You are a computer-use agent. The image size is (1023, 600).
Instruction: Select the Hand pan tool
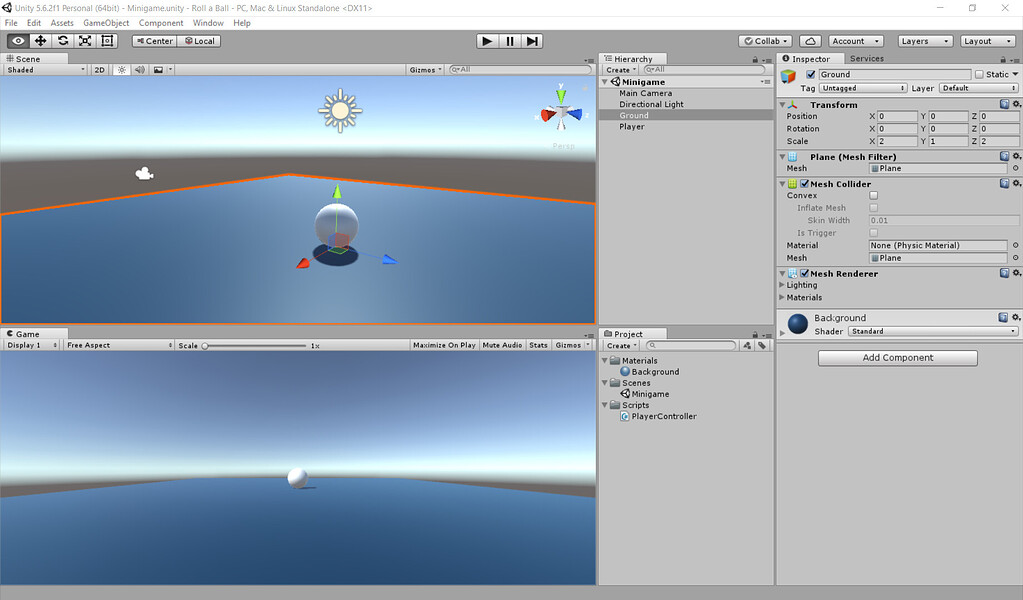point(15,40)
